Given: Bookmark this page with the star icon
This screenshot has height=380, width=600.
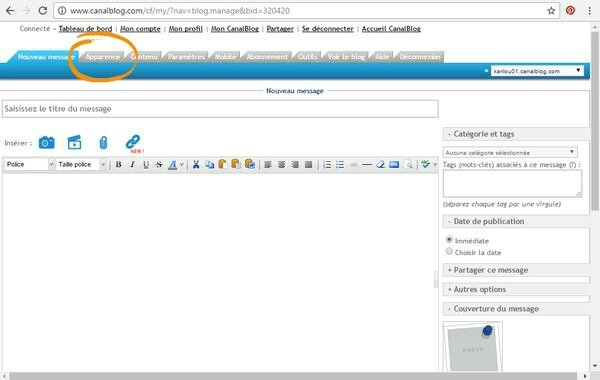Looking at the screenshot, I should click(x=551, y=11).
